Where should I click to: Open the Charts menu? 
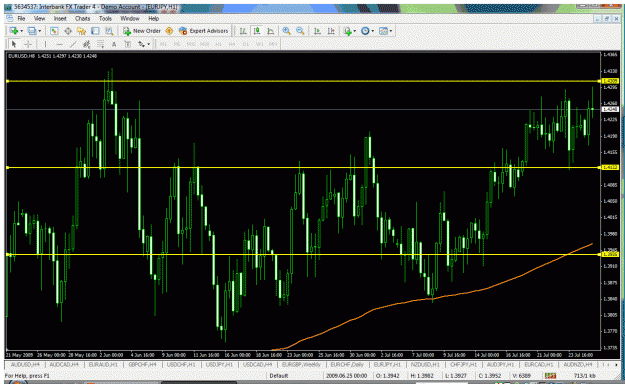click(x=83, y=19)
